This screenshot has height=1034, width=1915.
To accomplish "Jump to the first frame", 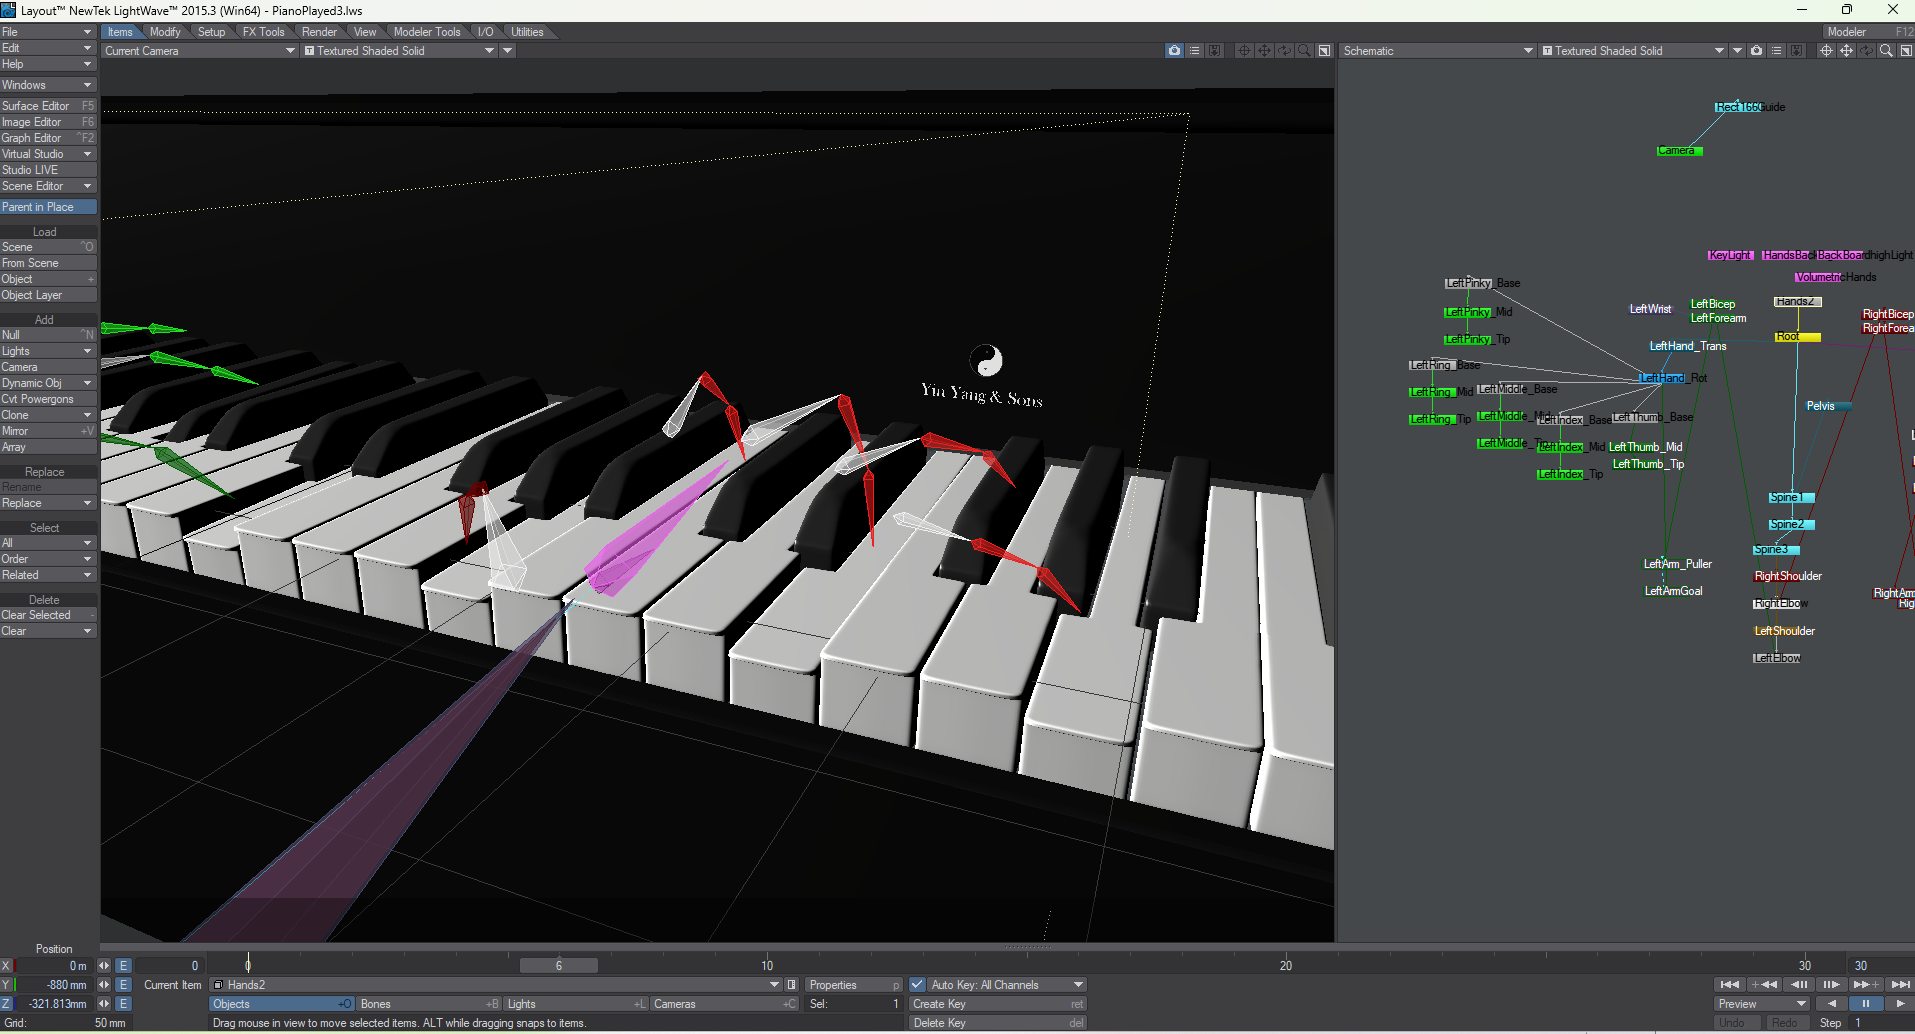I will (x=1730, y=985).
